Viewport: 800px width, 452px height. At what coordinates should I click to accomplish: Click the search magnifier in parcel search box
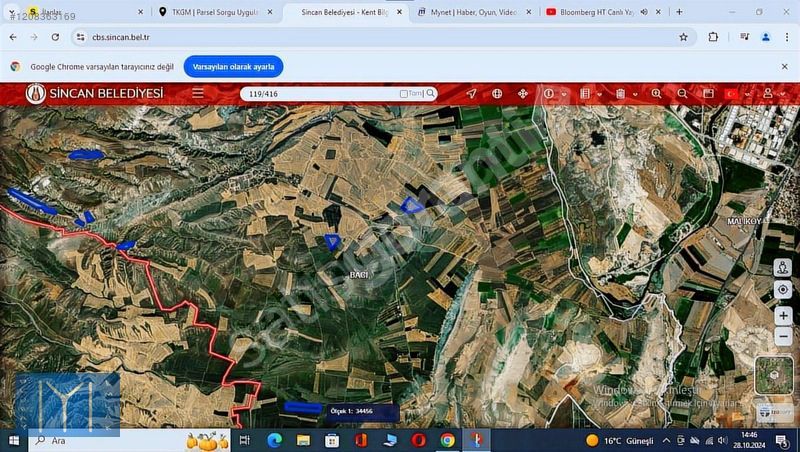[431, 93]
